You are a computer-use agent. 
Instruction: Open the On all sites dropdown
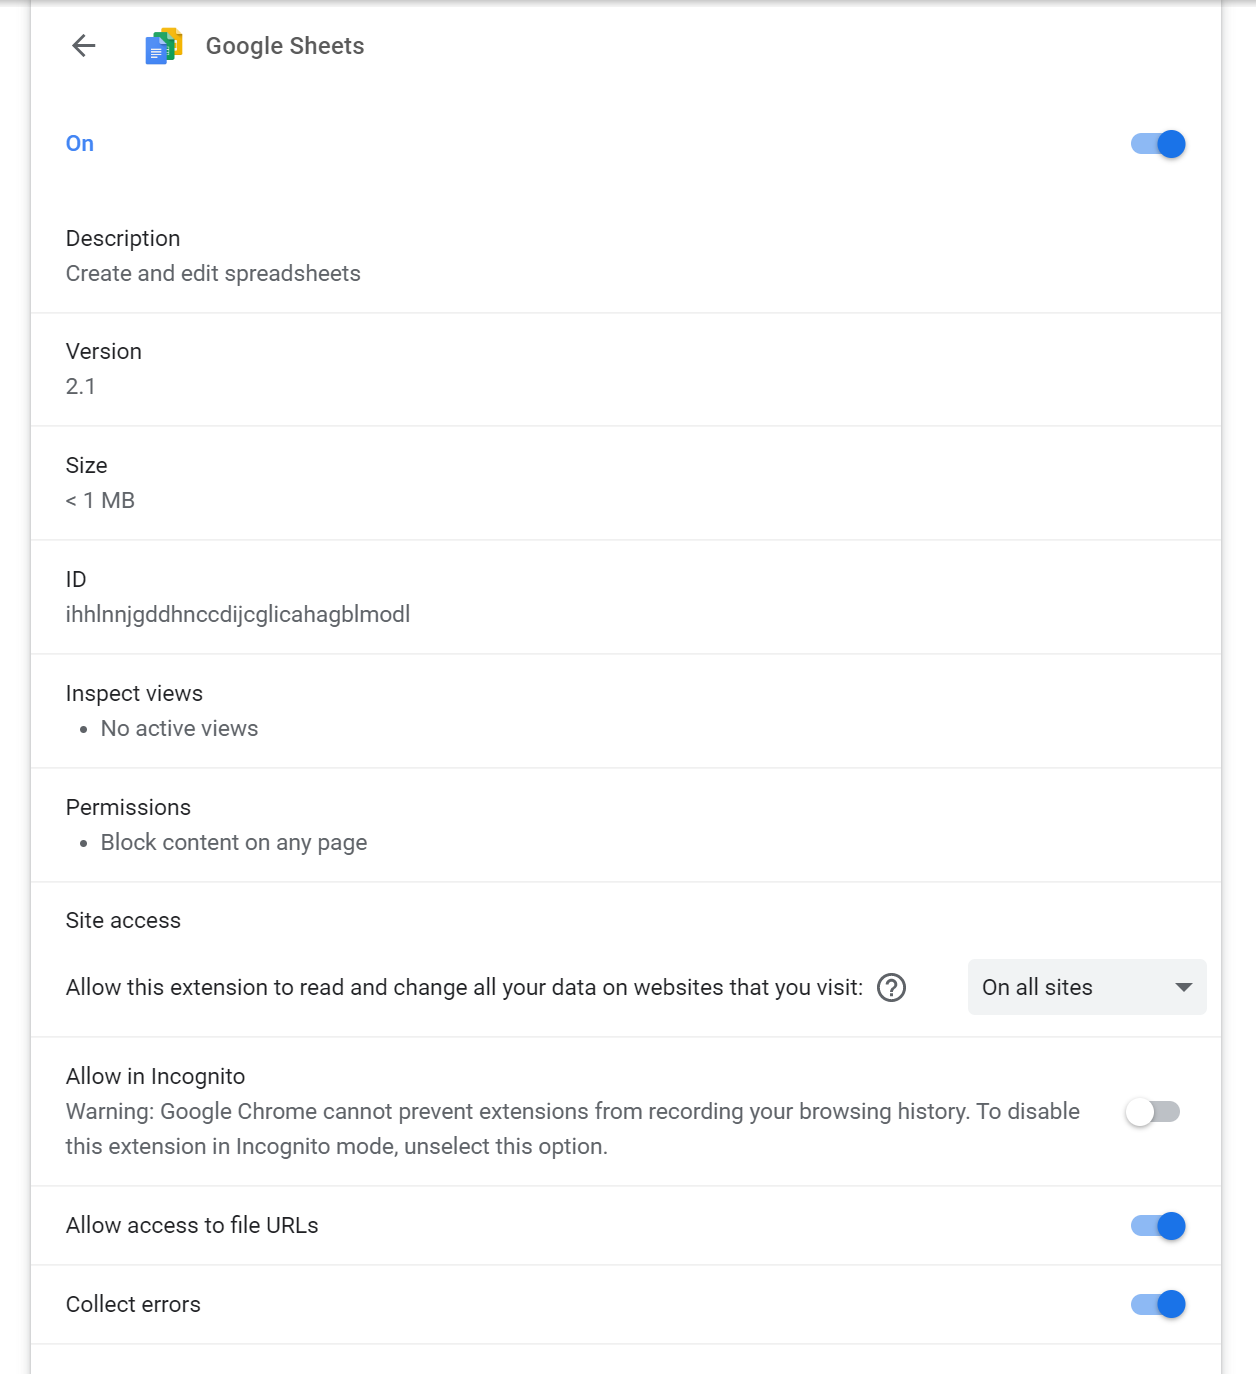click(x=1087, y=987)
